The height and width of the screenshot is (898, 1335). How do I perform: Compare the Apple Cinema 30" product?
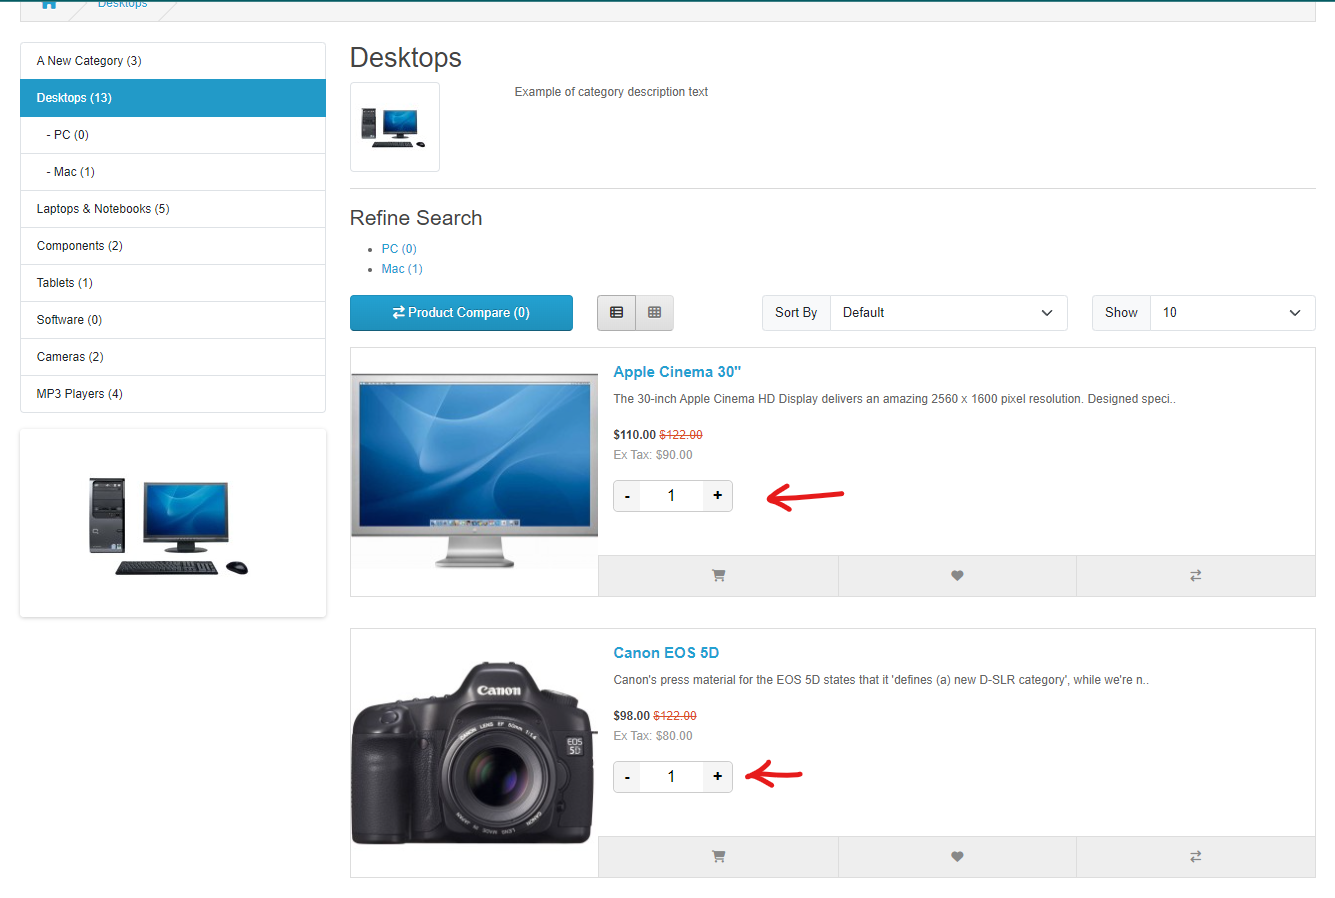[x=1196, y=576]
